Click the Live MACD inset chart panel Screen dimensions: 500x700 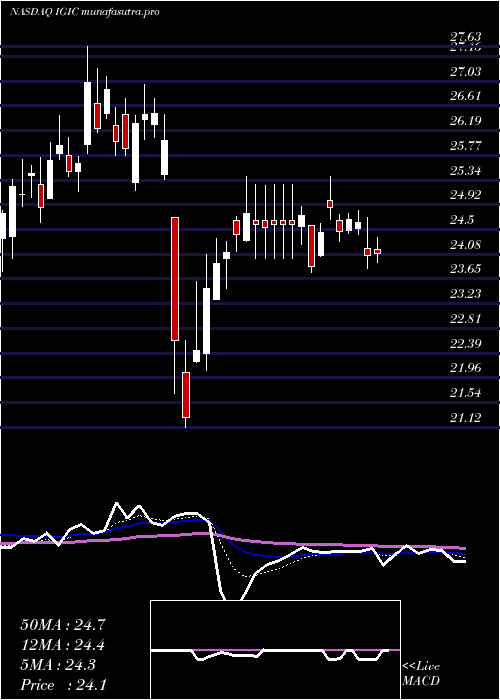coord(275,650)
